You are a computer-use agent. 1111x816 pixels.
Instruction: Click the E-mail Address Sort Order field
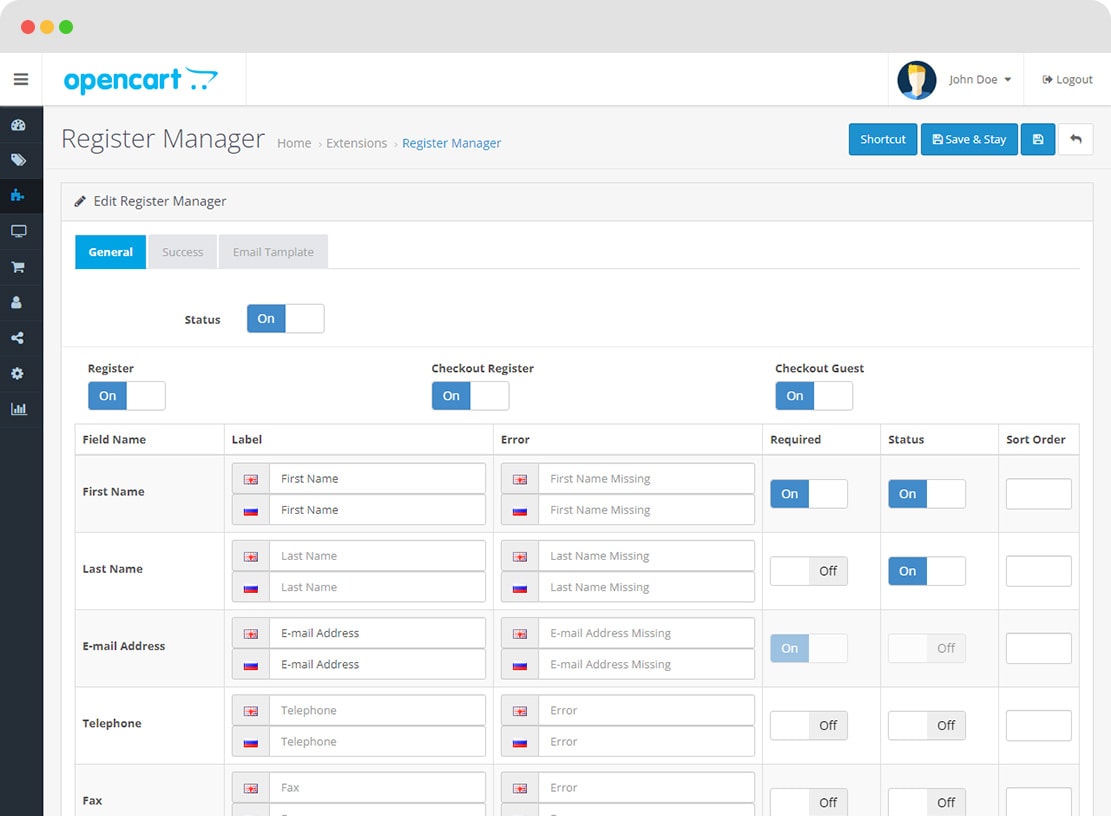1039,648
